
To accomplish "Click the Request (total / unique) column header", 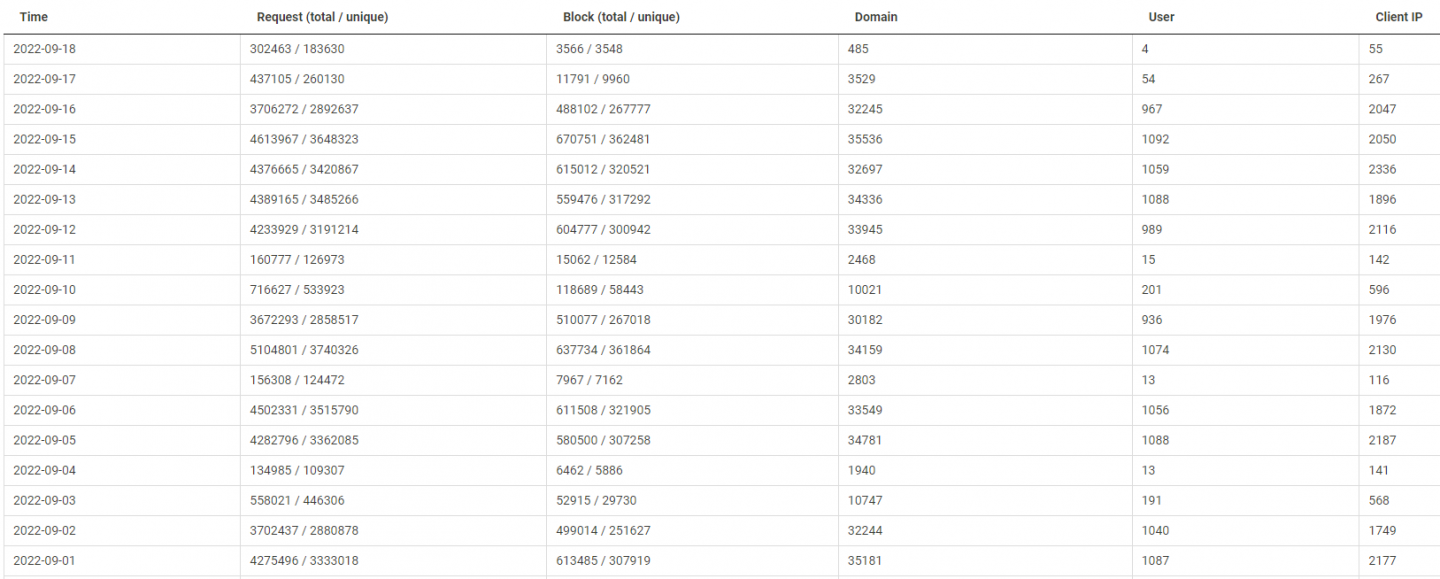I will [x=322, y=17].
